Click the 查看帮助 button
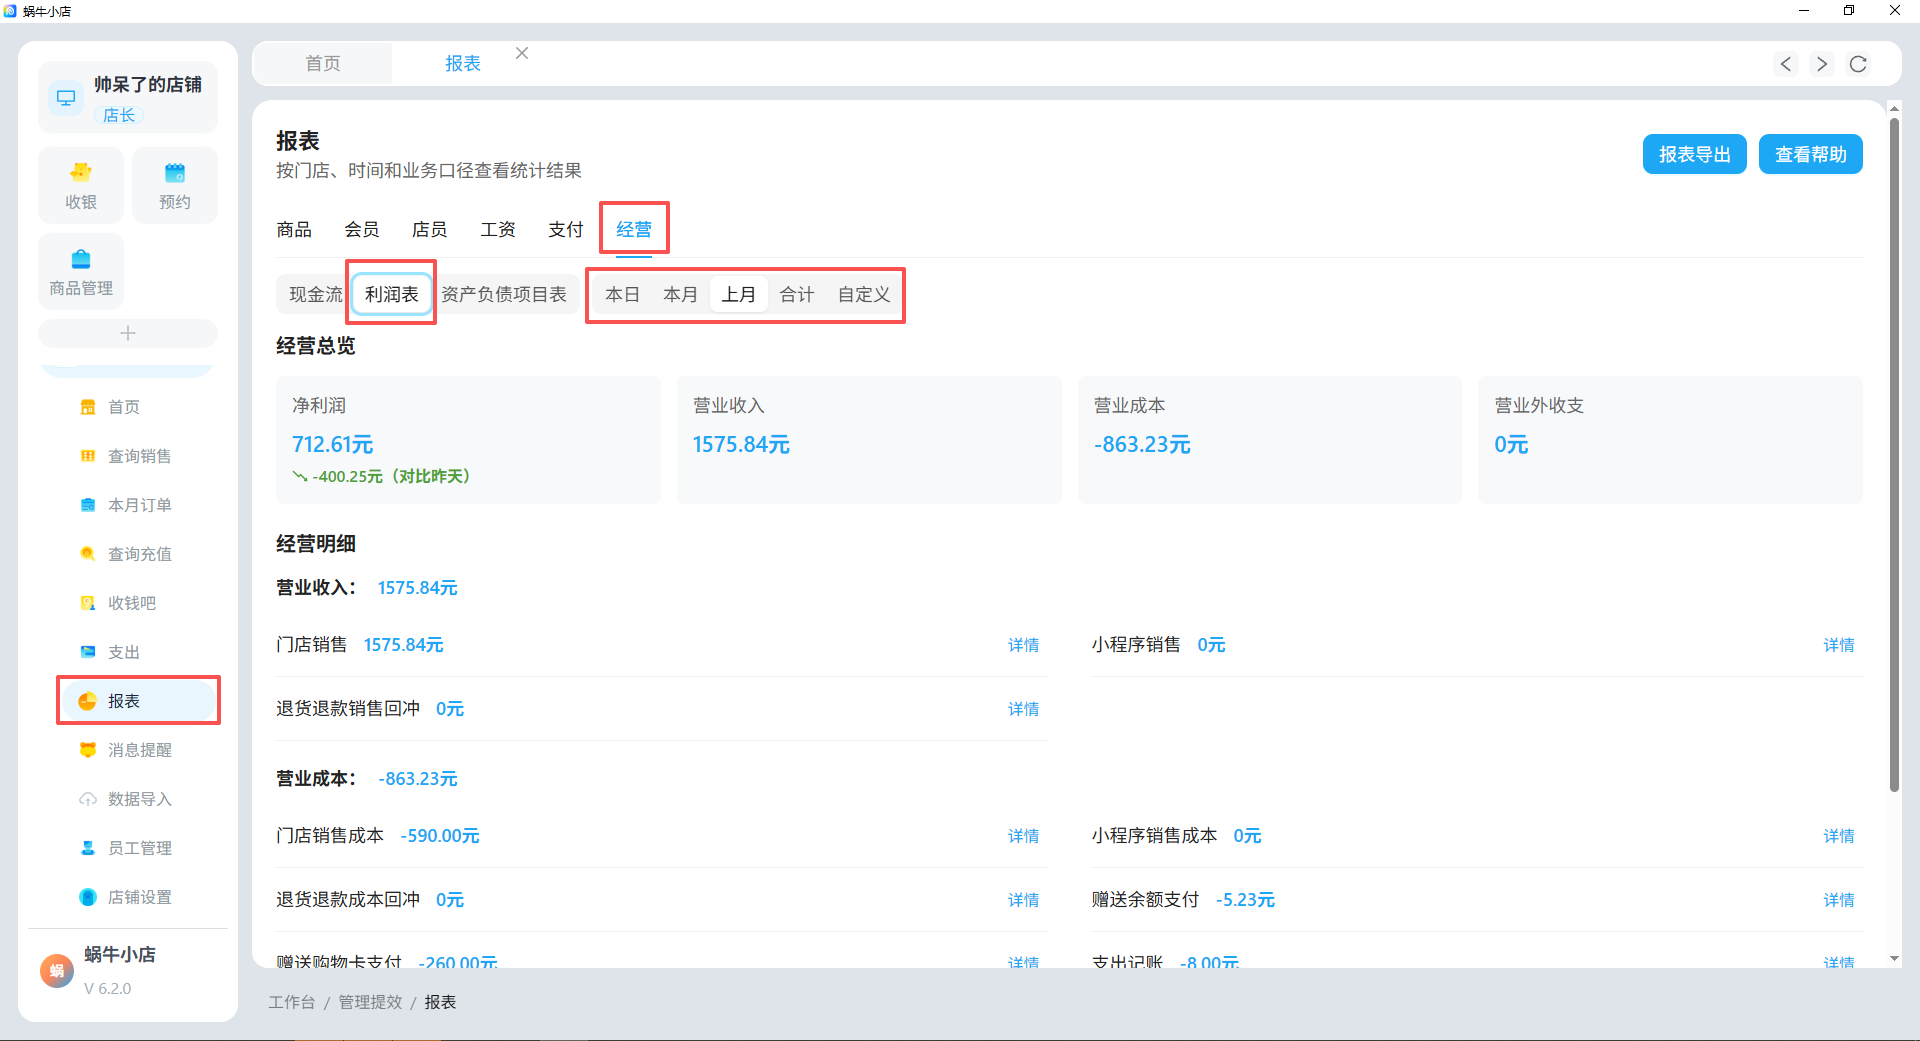The height and width of the screenshot is (1041, 1920). coord(1811,154)
